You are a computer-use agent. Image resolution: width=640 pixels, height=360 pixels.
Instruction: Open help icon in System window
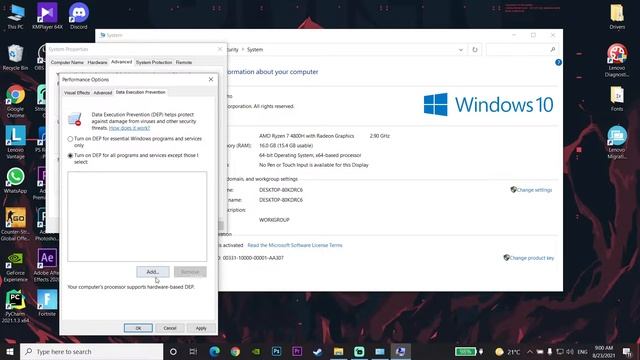click(x=558, y=62)
